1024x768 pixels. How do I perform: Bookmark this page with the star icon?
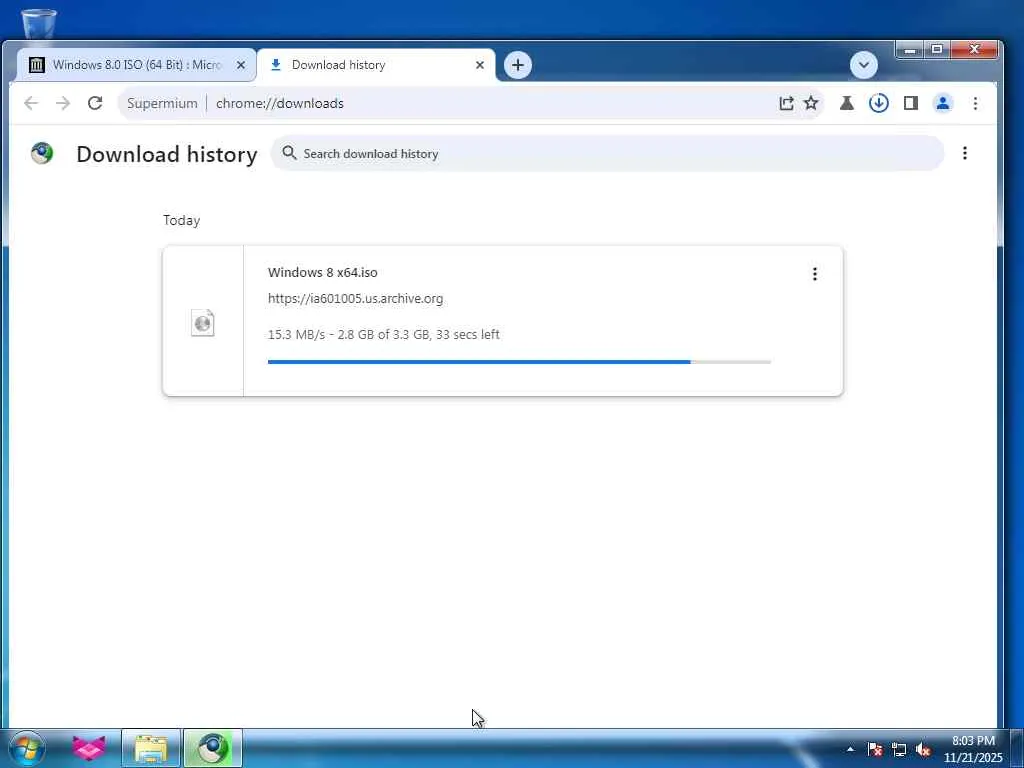coord(811,103)
